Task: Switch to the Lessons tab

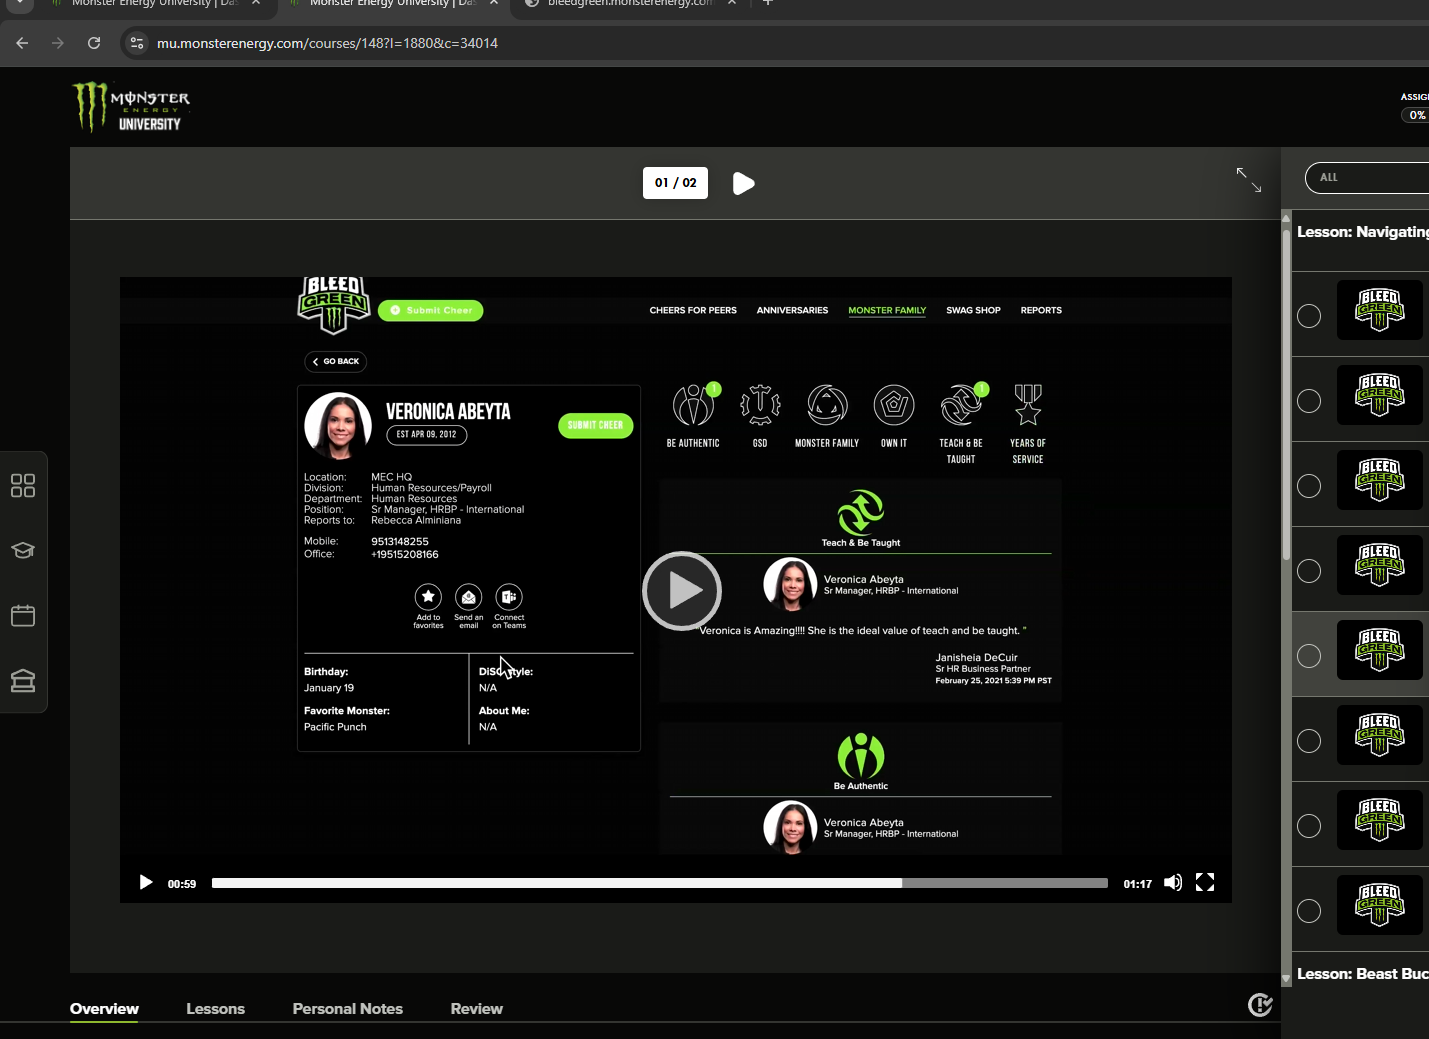Action: click(x=215, y=1009)
